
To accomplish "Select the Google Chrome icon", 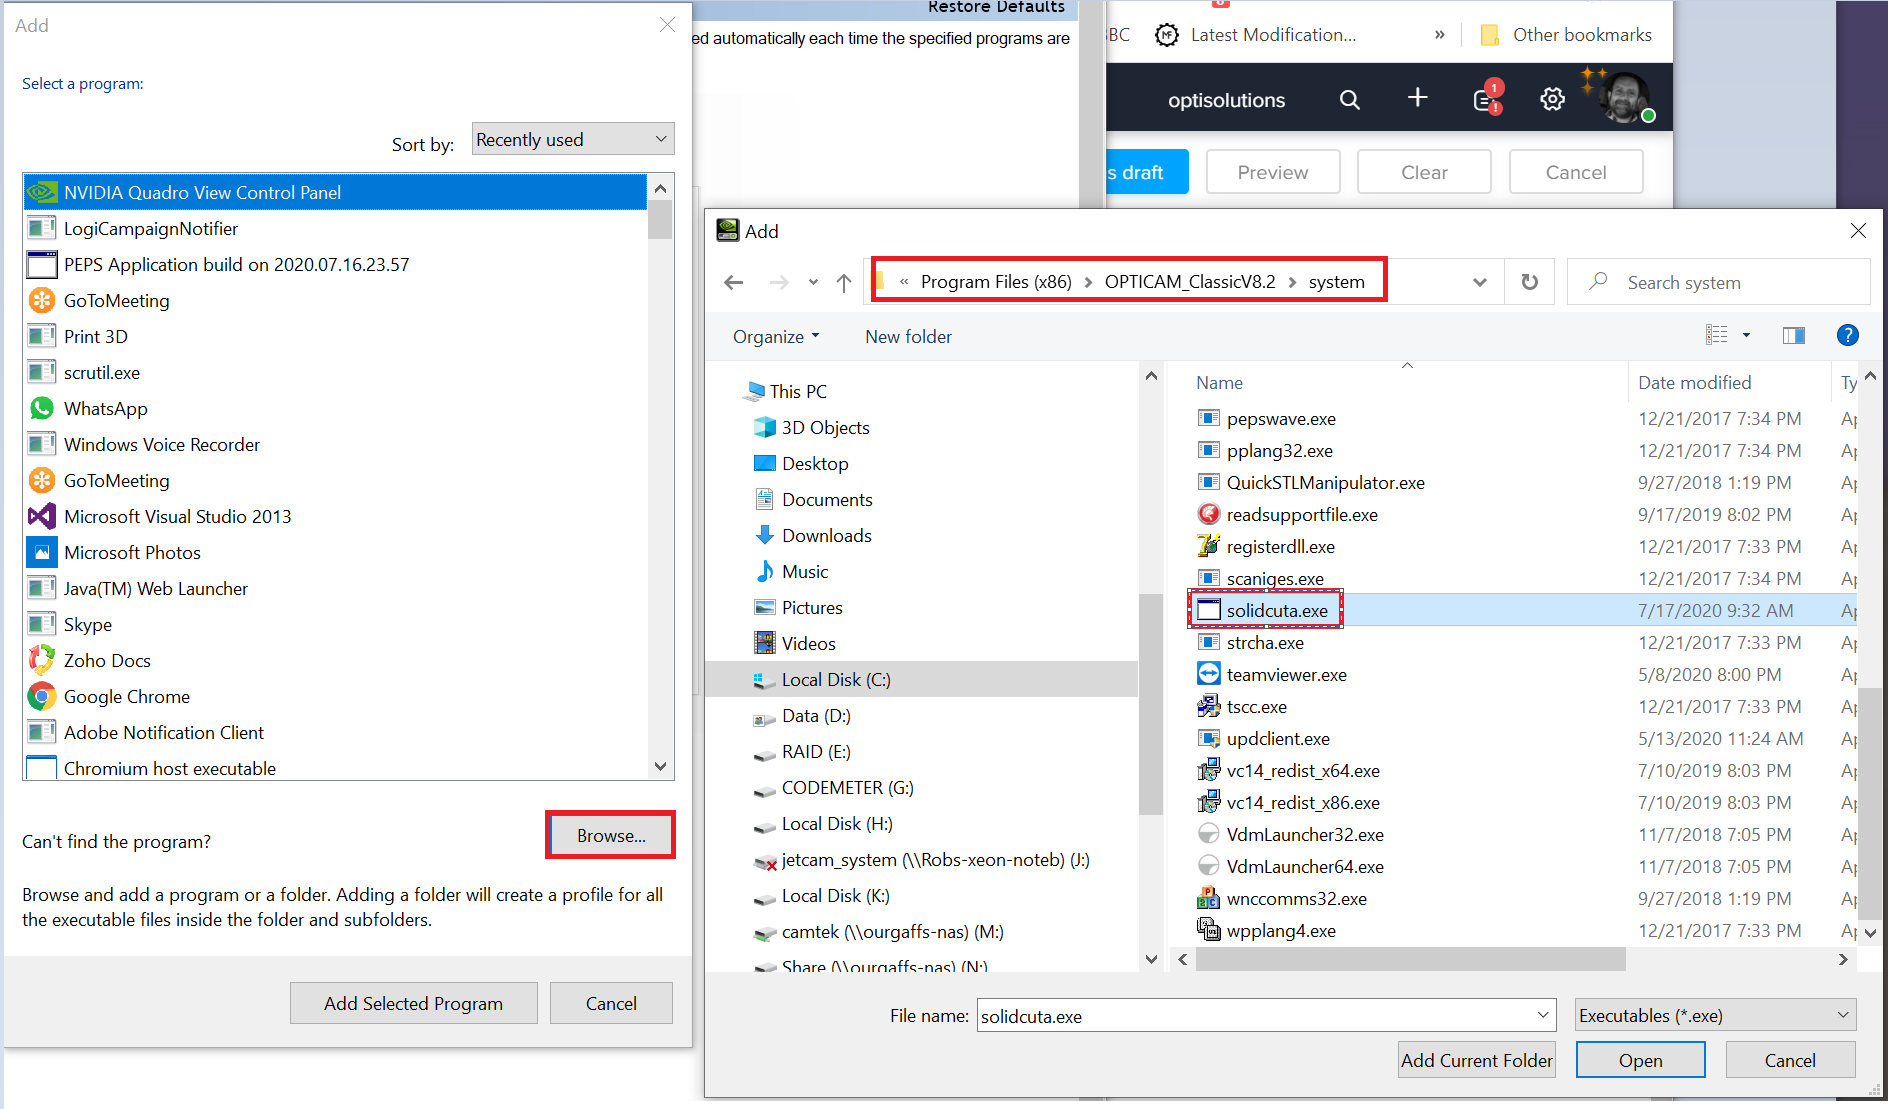I will pyautogui.click(x=42, y=696).
